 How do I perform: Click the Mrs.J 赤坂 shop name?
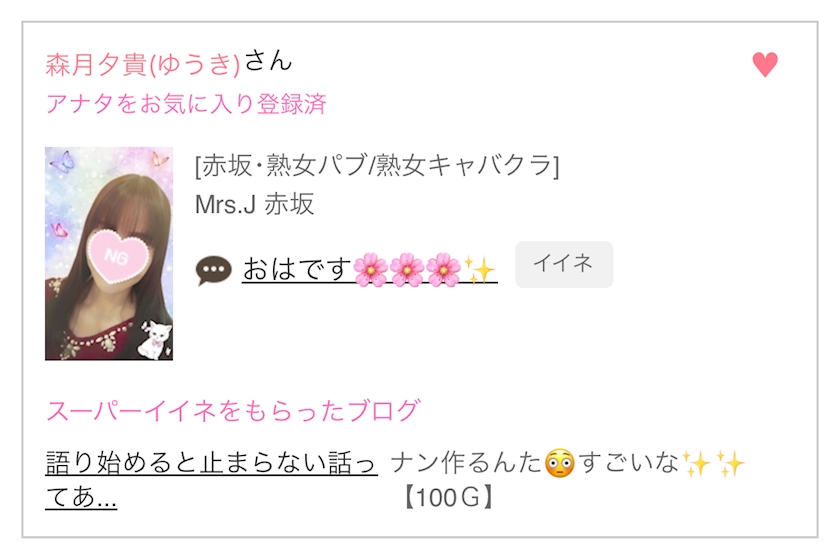pyautogui.click(x=254, y=204)
